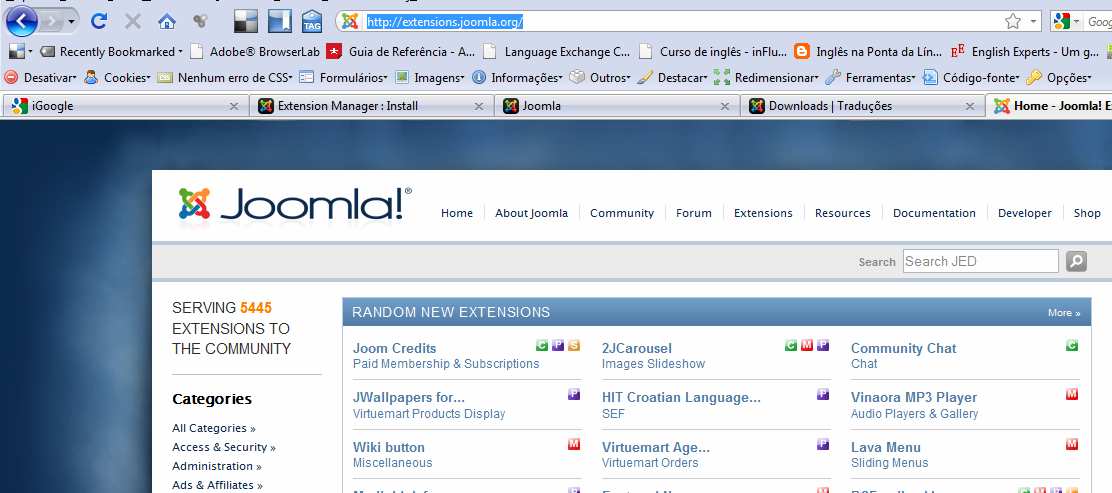Open the browser Home icon
The width and height of the screenshot is (1112, 493).
coord(167,21)
